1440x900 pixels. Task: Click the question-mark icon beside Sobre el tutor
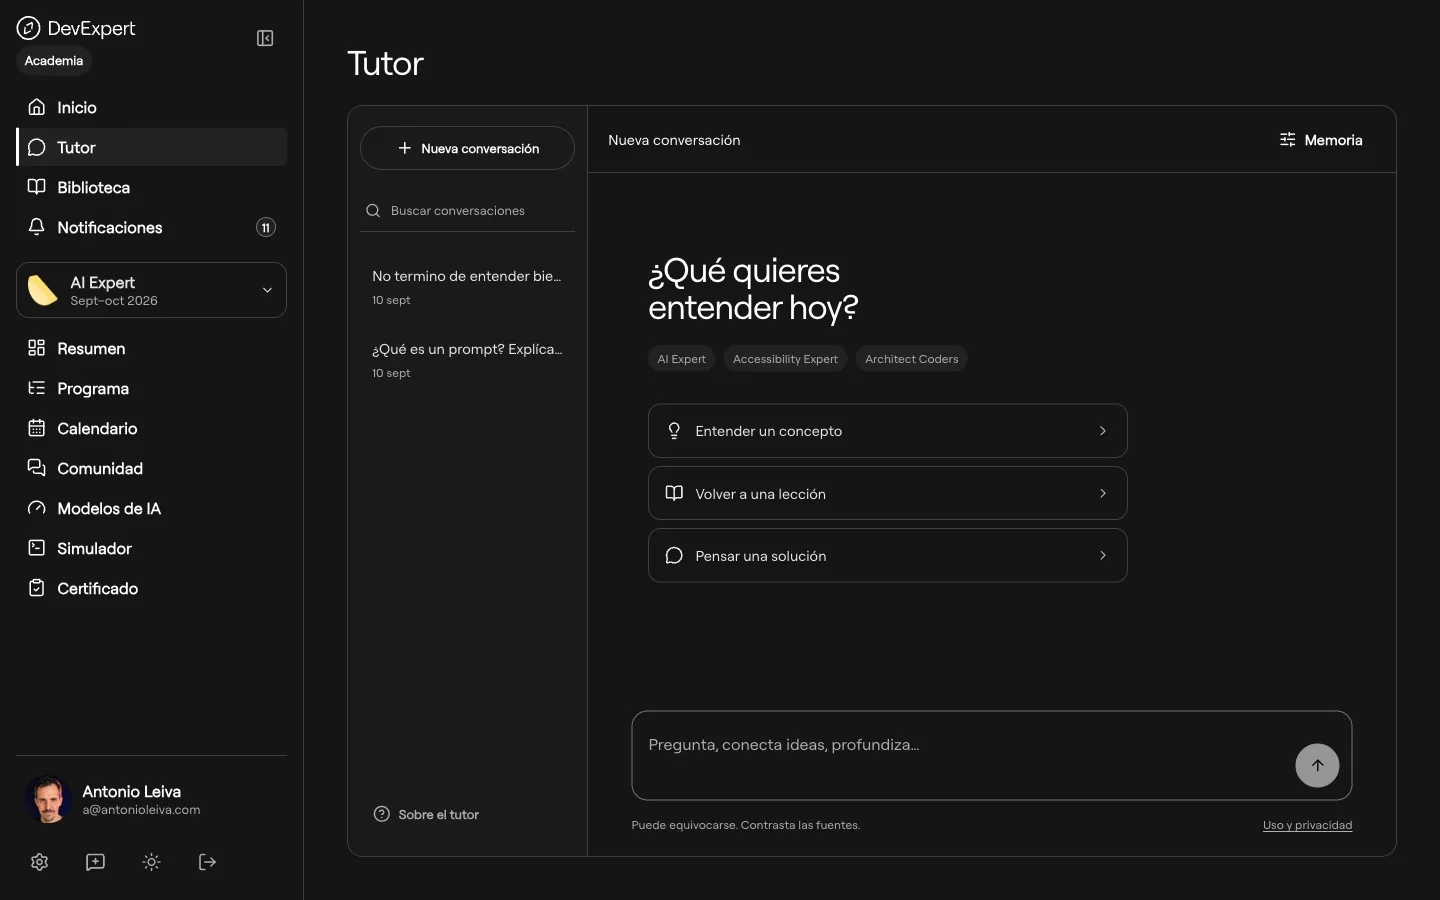382,814
